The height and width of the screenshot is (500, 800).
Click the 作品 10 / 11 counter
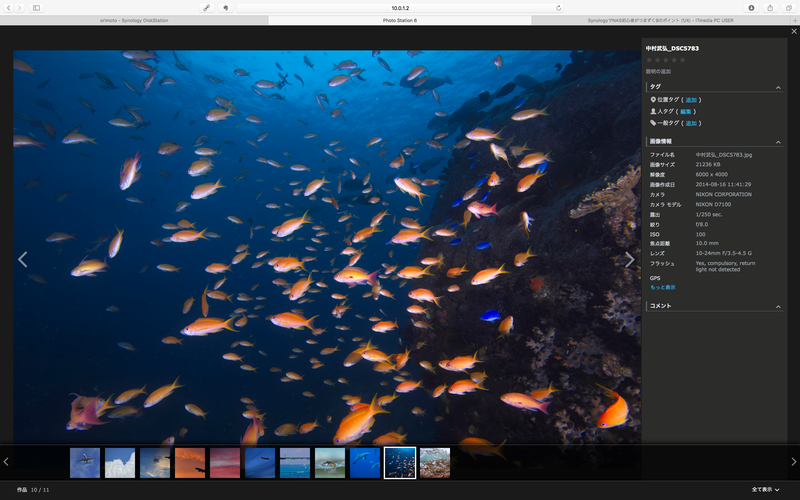pyautogui.click(x=33, y=490)
